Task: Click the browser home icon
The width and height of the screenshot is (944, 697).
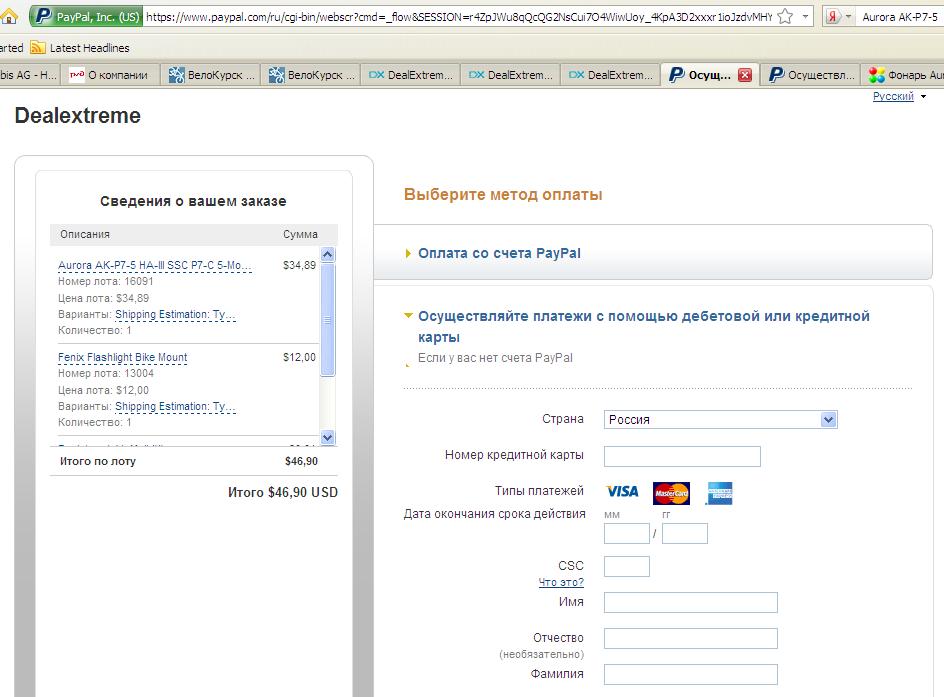Action: (x=8, y=16)
